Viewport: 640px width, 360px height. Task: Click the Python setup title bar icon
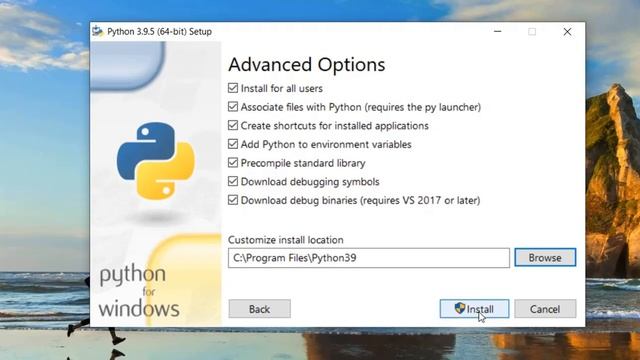click(x=97, y=31)
